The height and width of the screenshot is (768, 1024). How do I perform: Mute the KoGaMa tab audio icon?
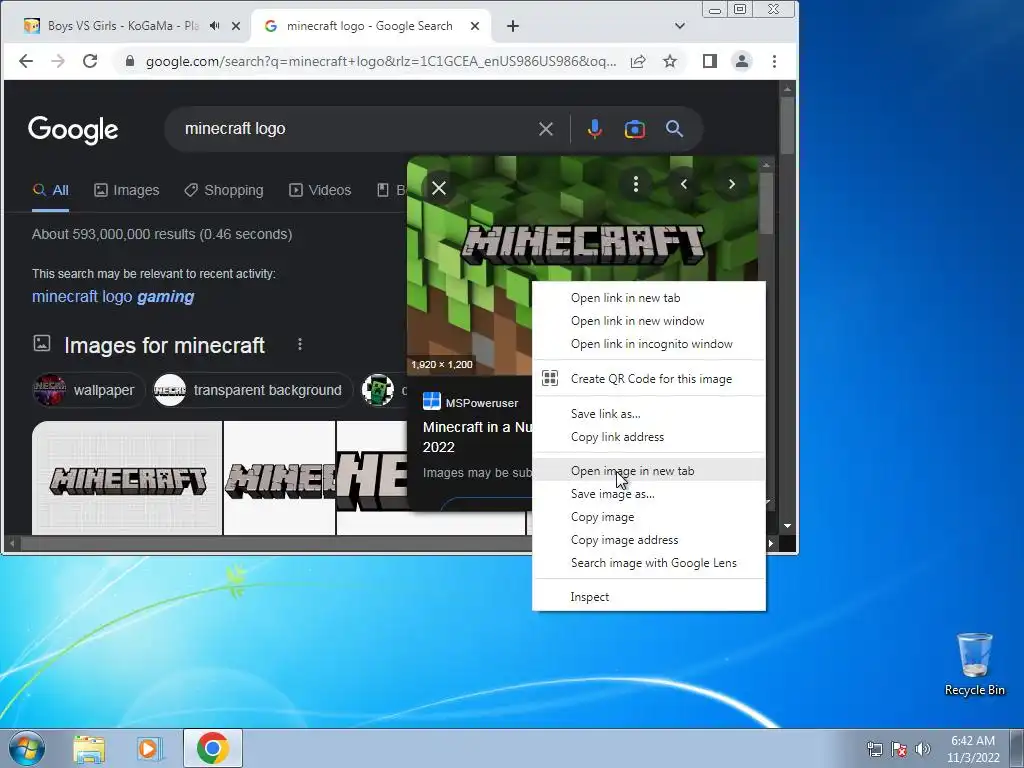pyautogui.click(x=214, y=26)
